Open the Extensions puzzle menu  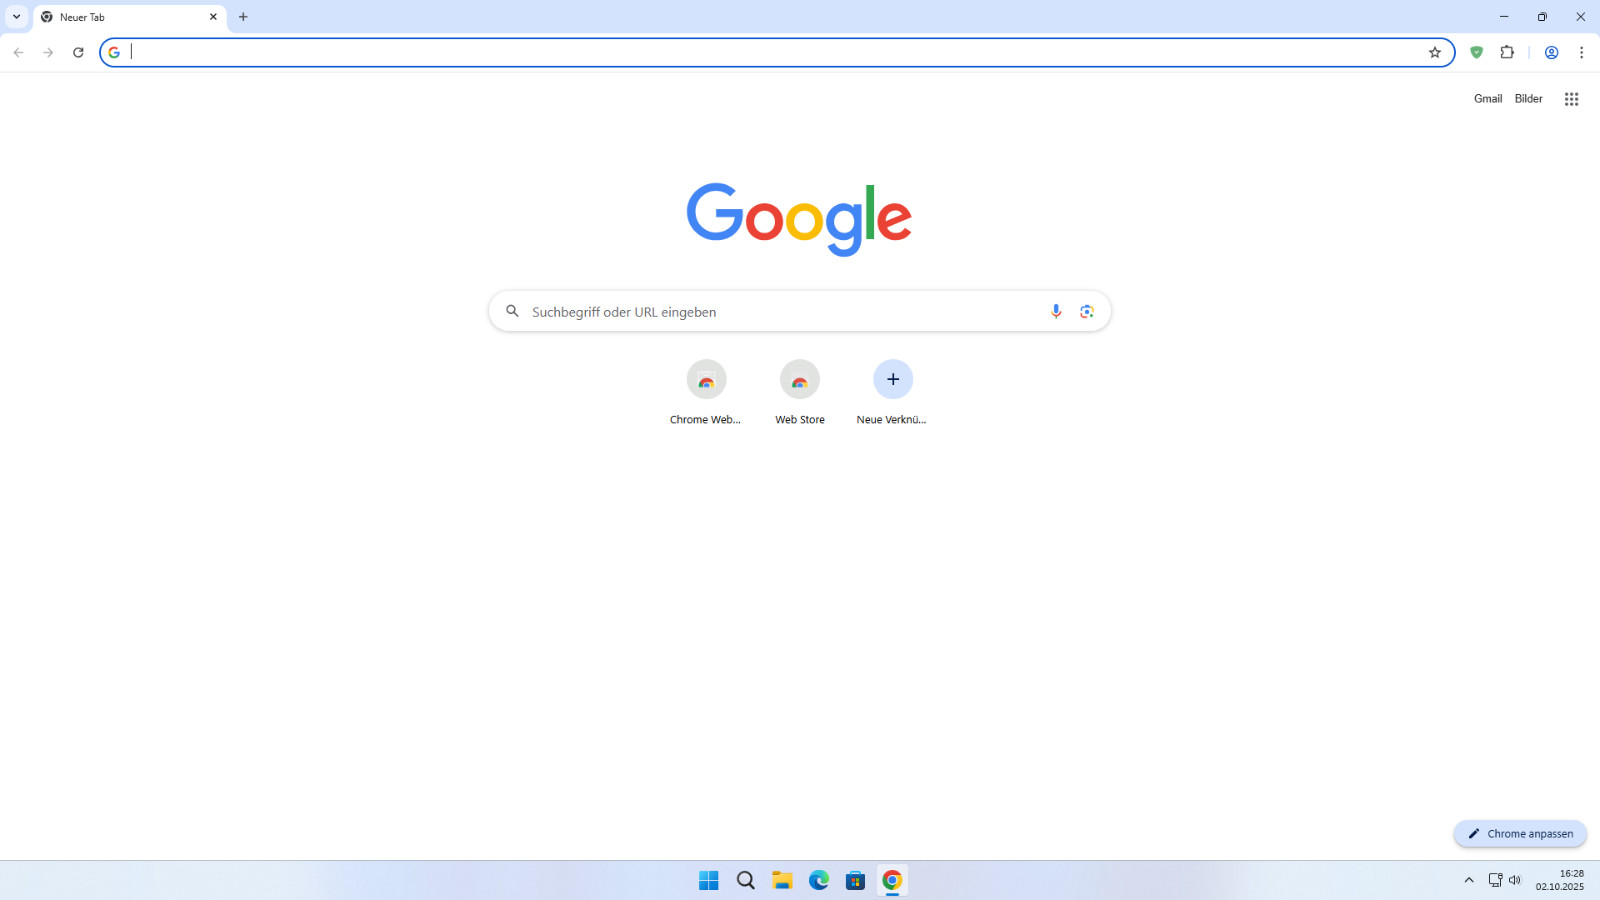point(1507,52)
